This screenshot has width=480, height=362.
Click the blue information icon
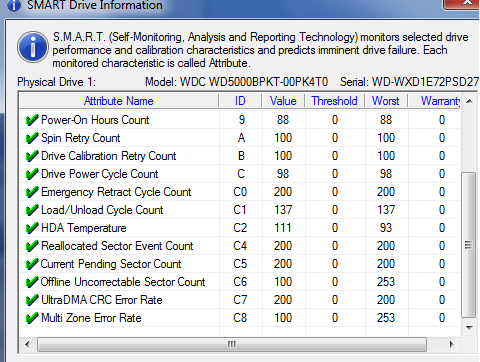click(x=33, y=47)
